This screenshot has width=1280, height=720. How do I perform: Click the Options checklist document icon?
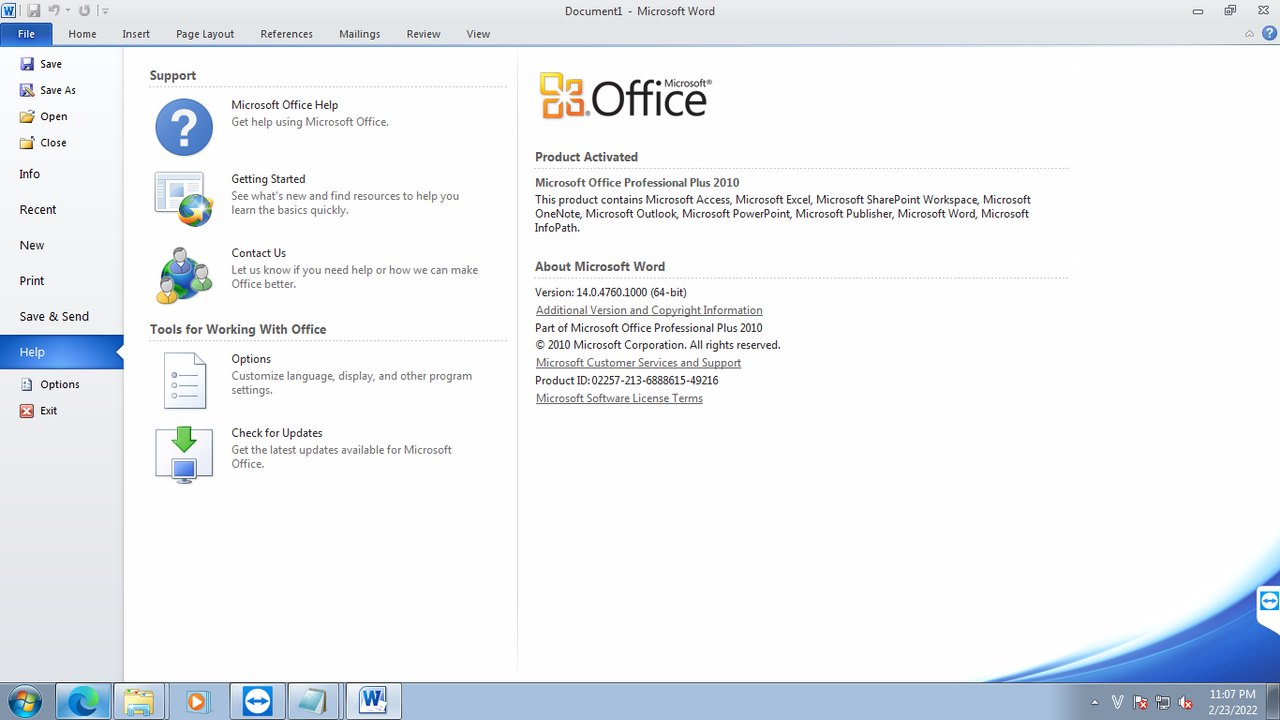pyautogui.click(x=184, y=380)
